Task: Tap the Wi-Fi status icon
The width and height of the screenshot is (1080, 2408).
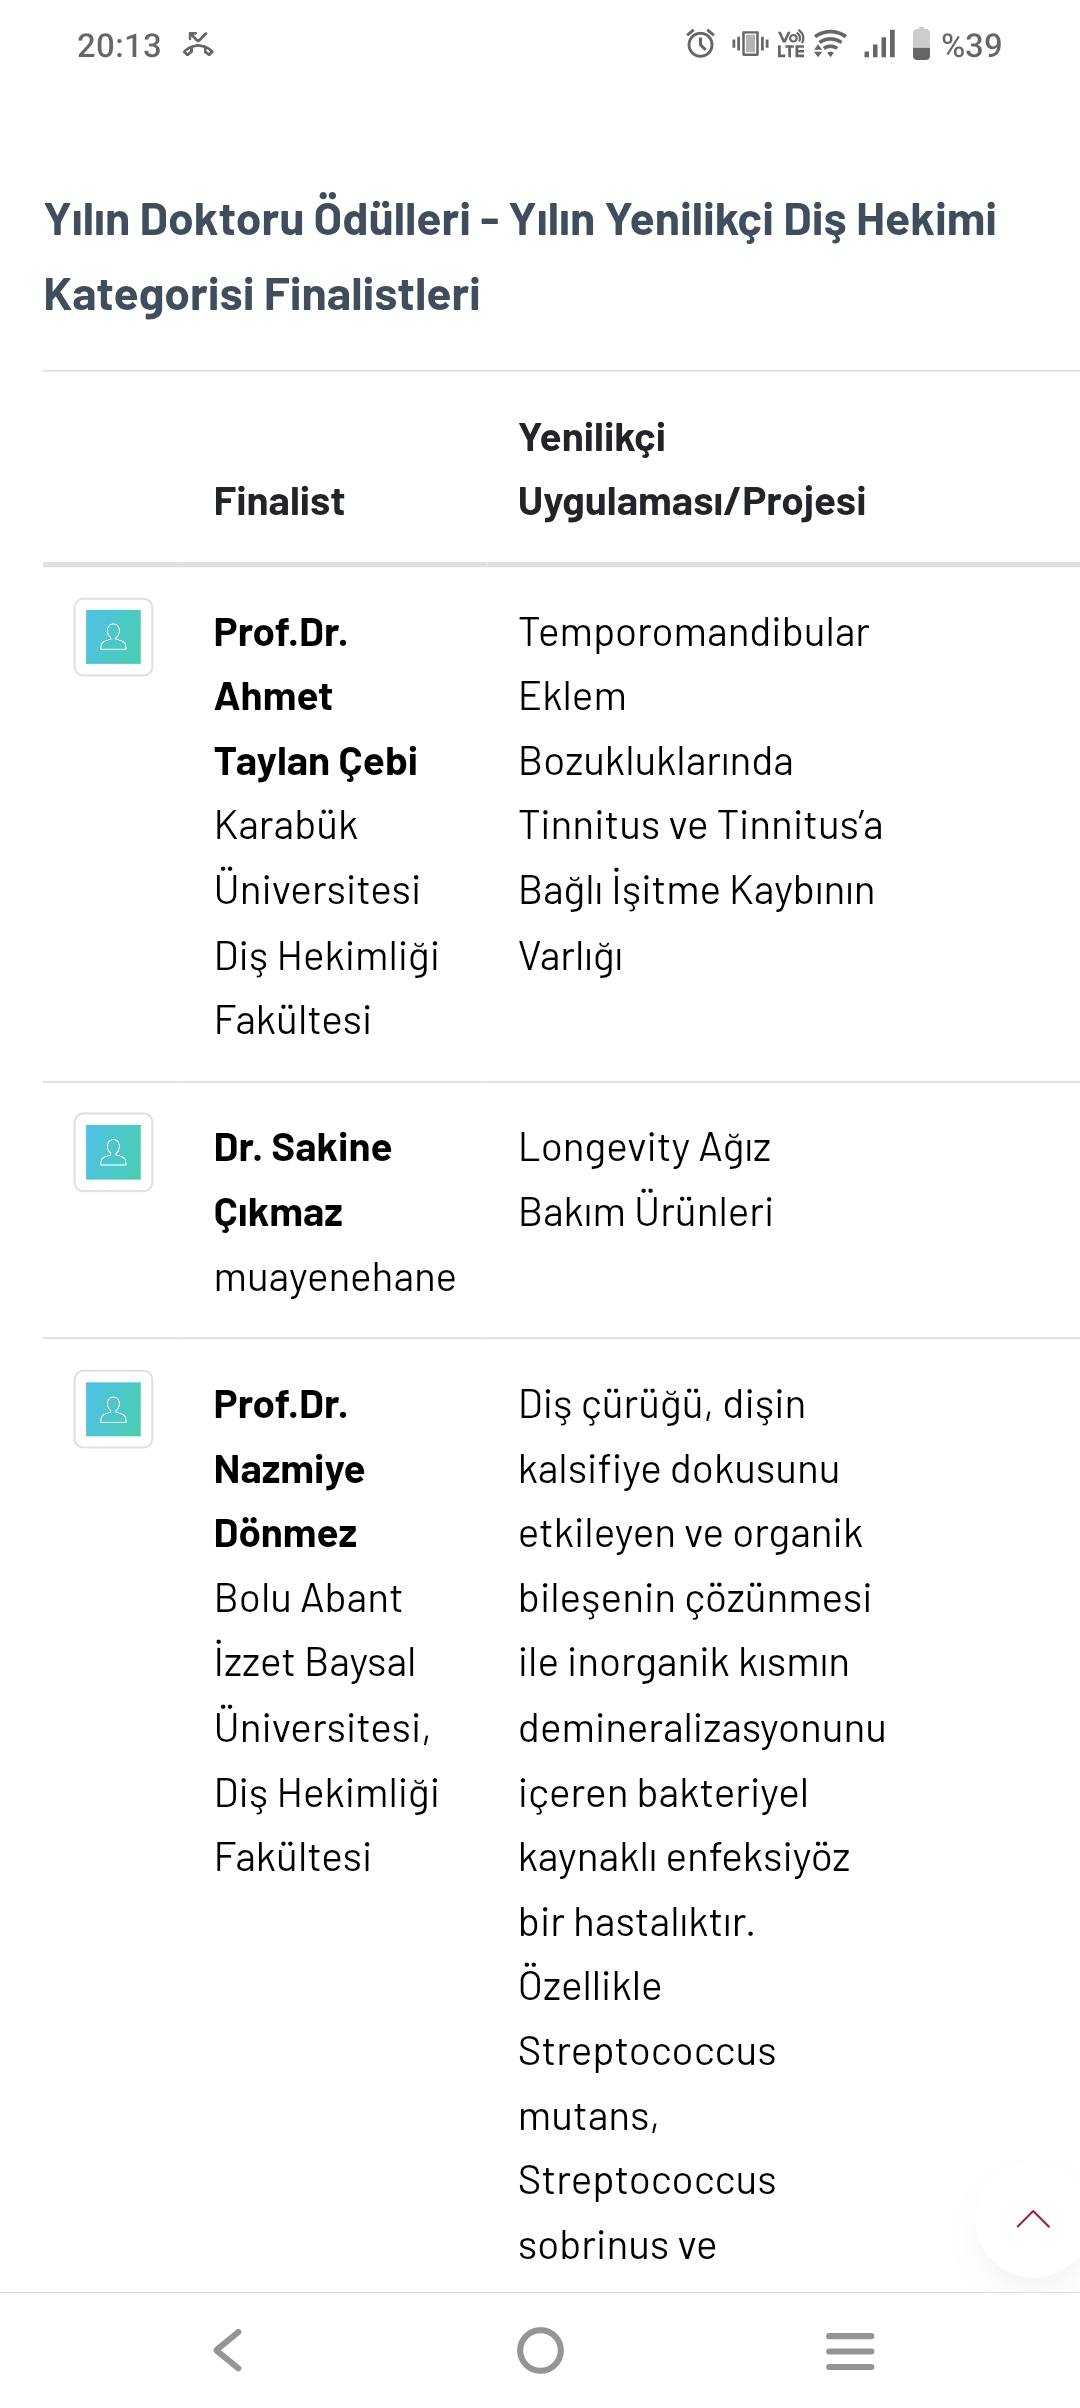Action: point(830,44)
